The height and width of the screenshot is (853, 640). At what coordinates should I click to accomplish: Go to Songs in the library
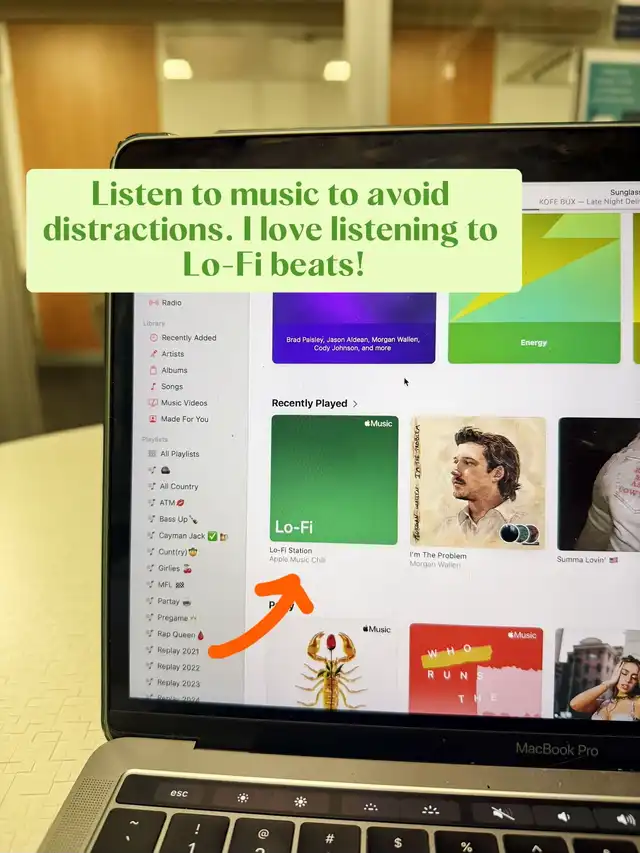[x=173, y=386]
